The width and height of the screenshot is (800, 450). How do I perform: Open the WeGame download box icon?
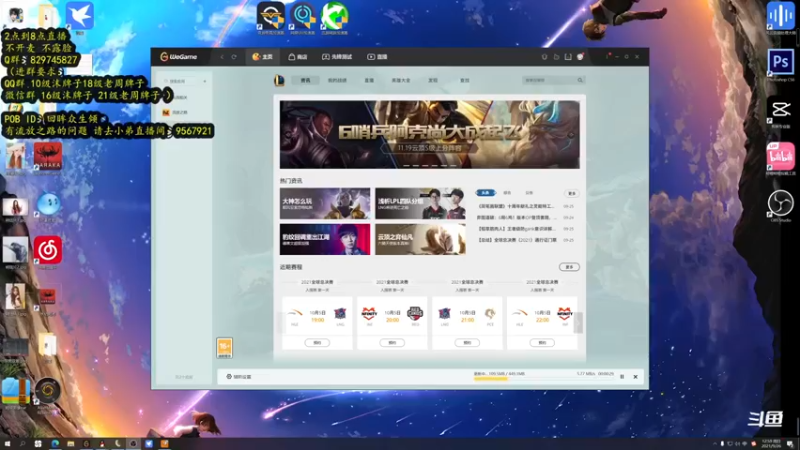(x=568, y=57)
